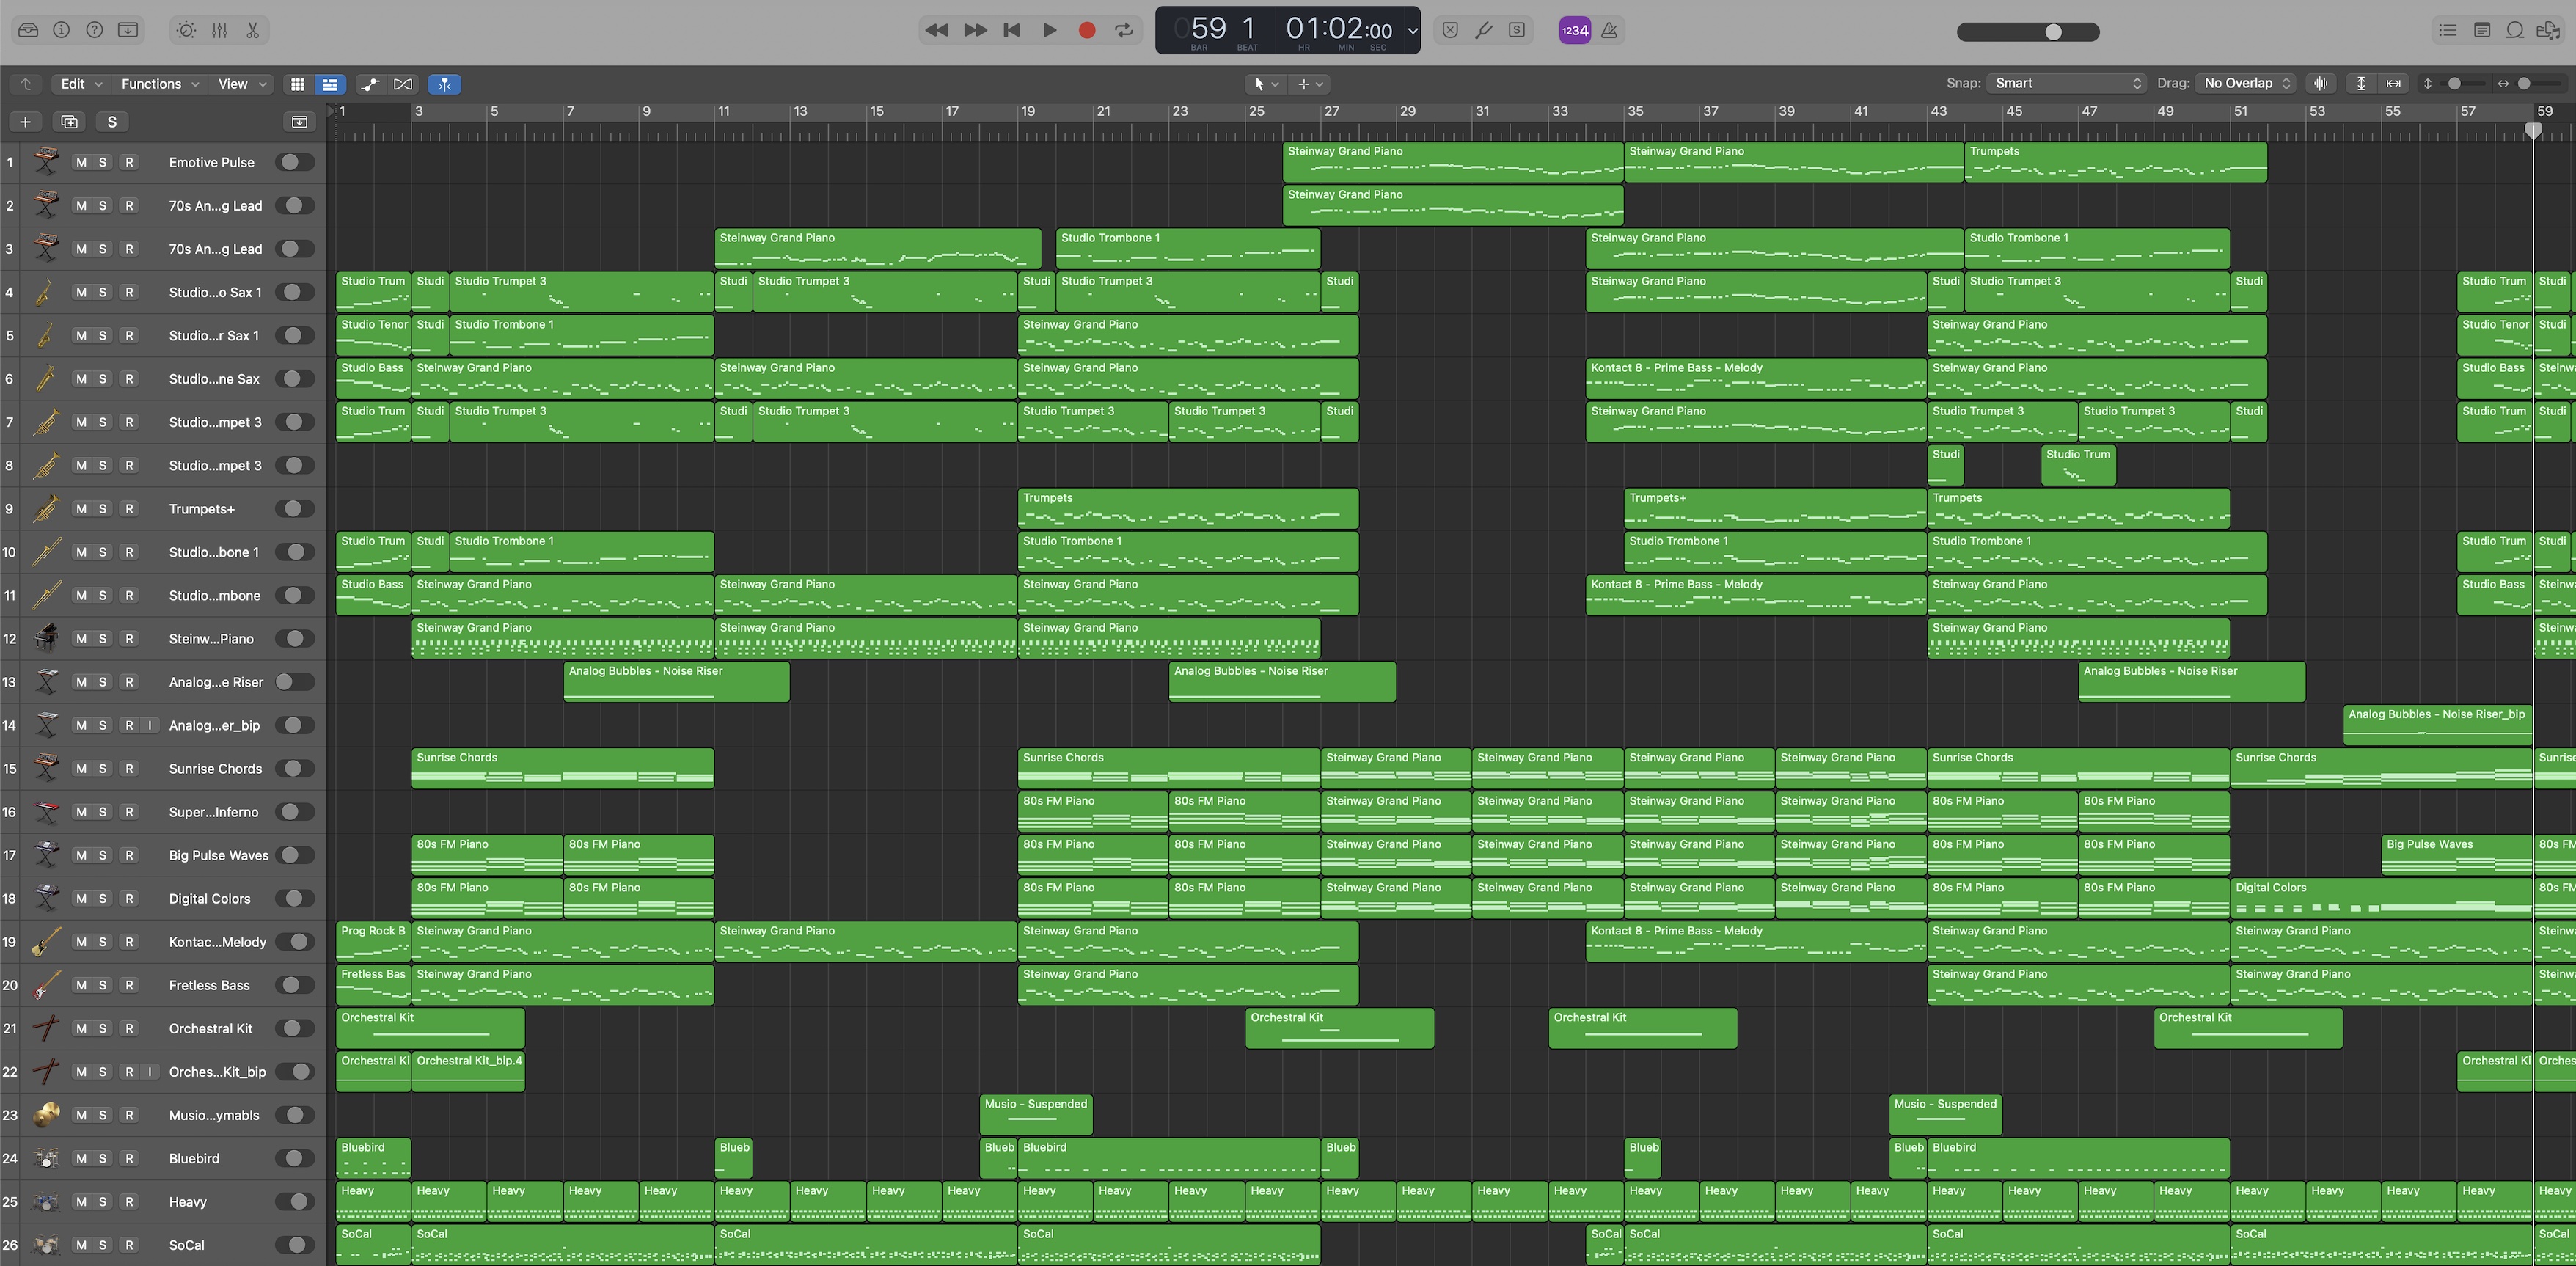This screenshot has height=1266, width=2576.
Task: Open the Loop Browser icon
Action: pyautogui.click(x=2514, y=30)
